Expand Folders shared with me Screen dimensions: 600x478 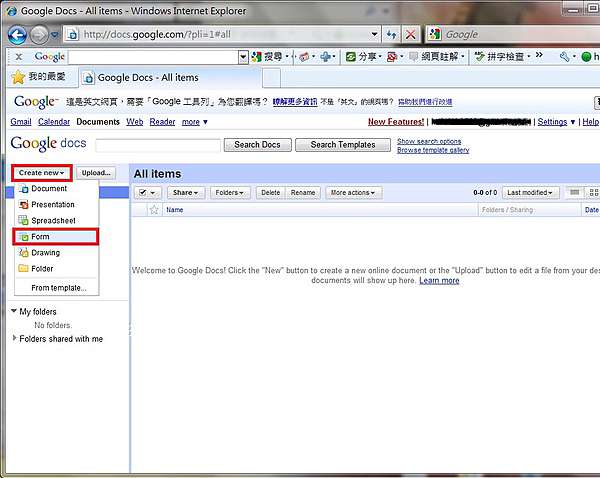pyautogui.click(x=14, y=338)
